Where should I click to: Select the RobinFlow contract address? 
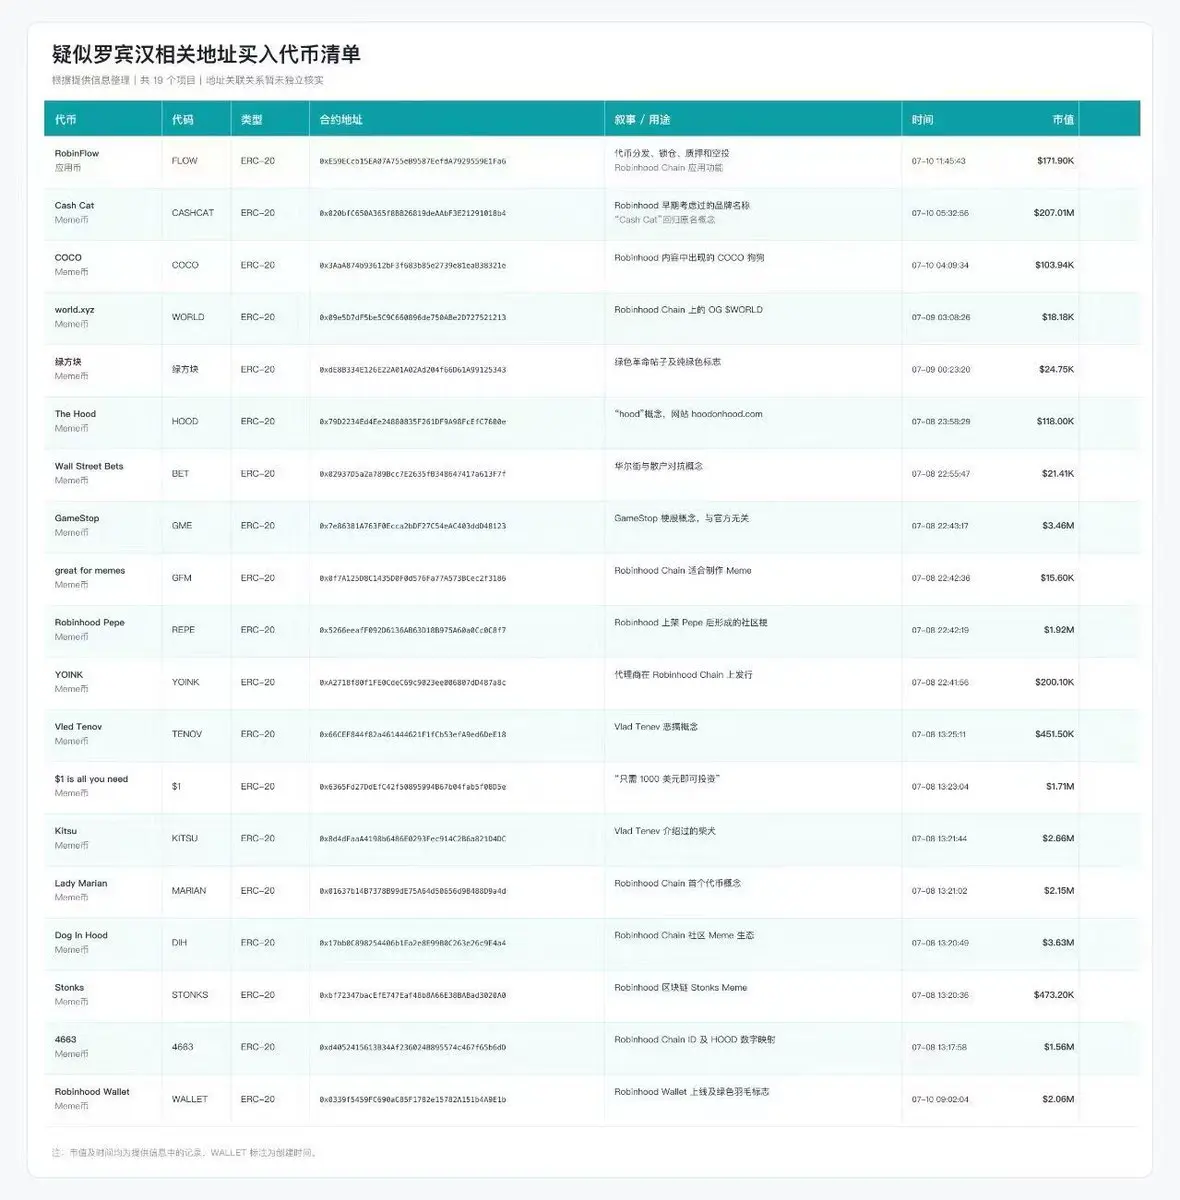(x=413, y=161)
